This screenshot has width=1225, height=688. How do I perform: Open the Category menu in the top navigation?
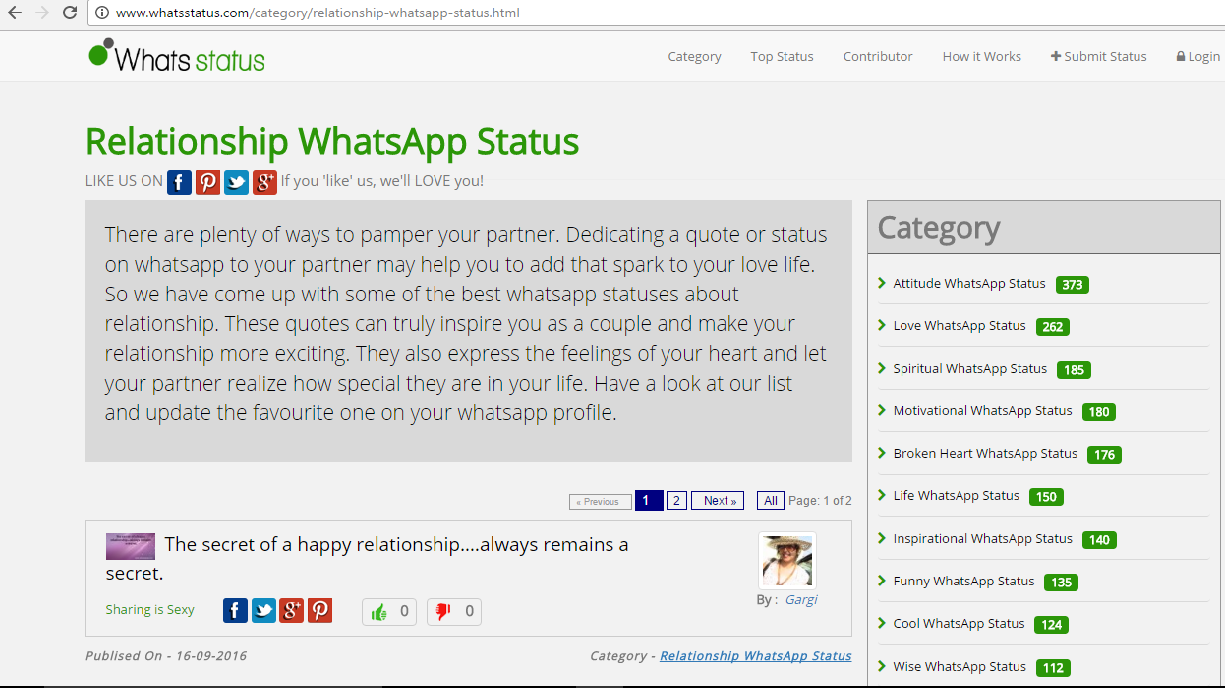click(694, 57)
